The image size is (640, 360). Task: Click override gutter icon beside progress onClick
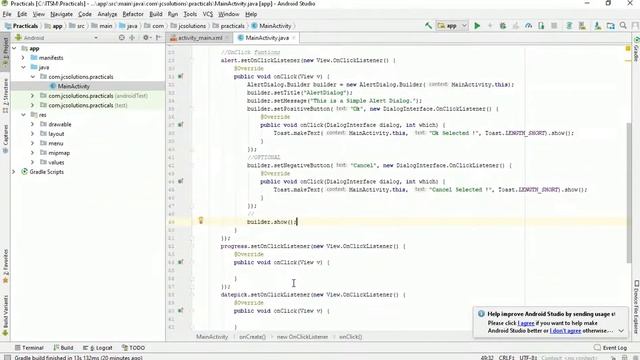(180, 262)
